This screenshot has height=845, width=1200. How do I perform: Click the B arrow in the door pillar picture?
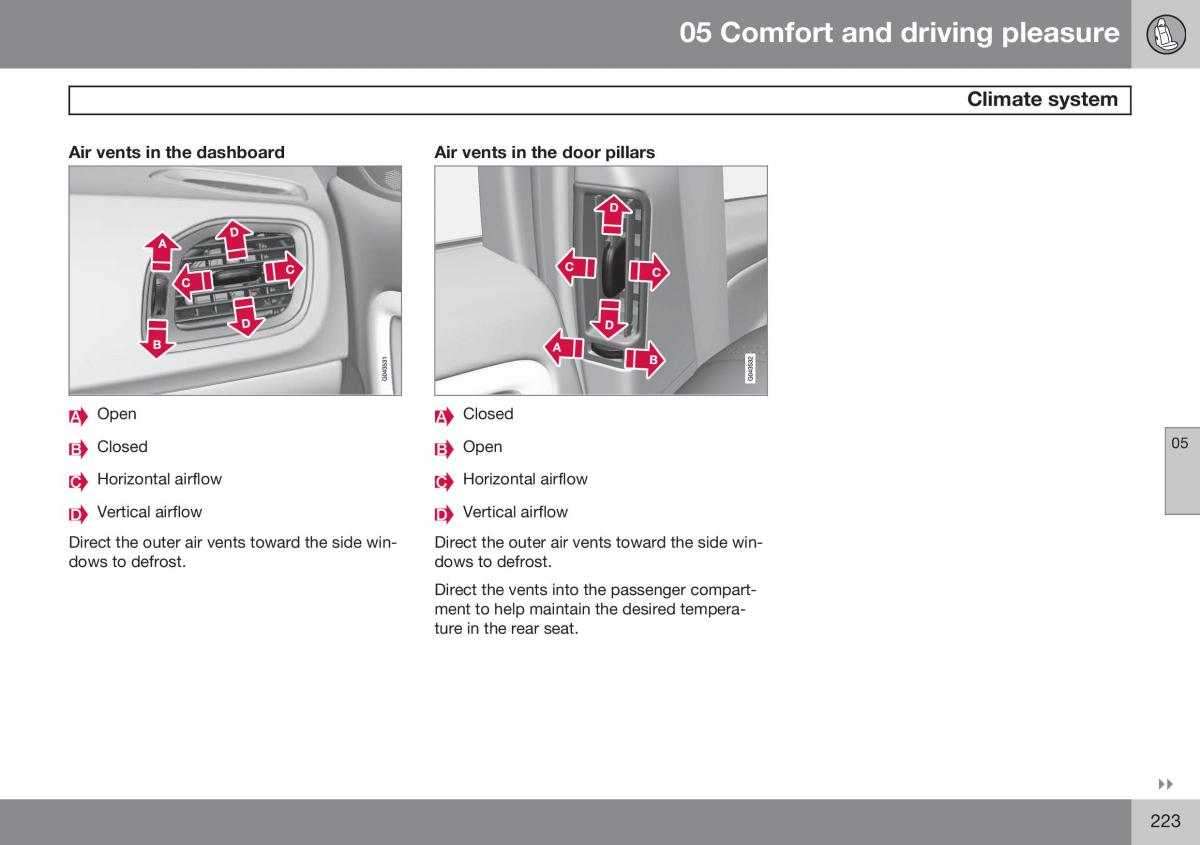pos(645,358)
